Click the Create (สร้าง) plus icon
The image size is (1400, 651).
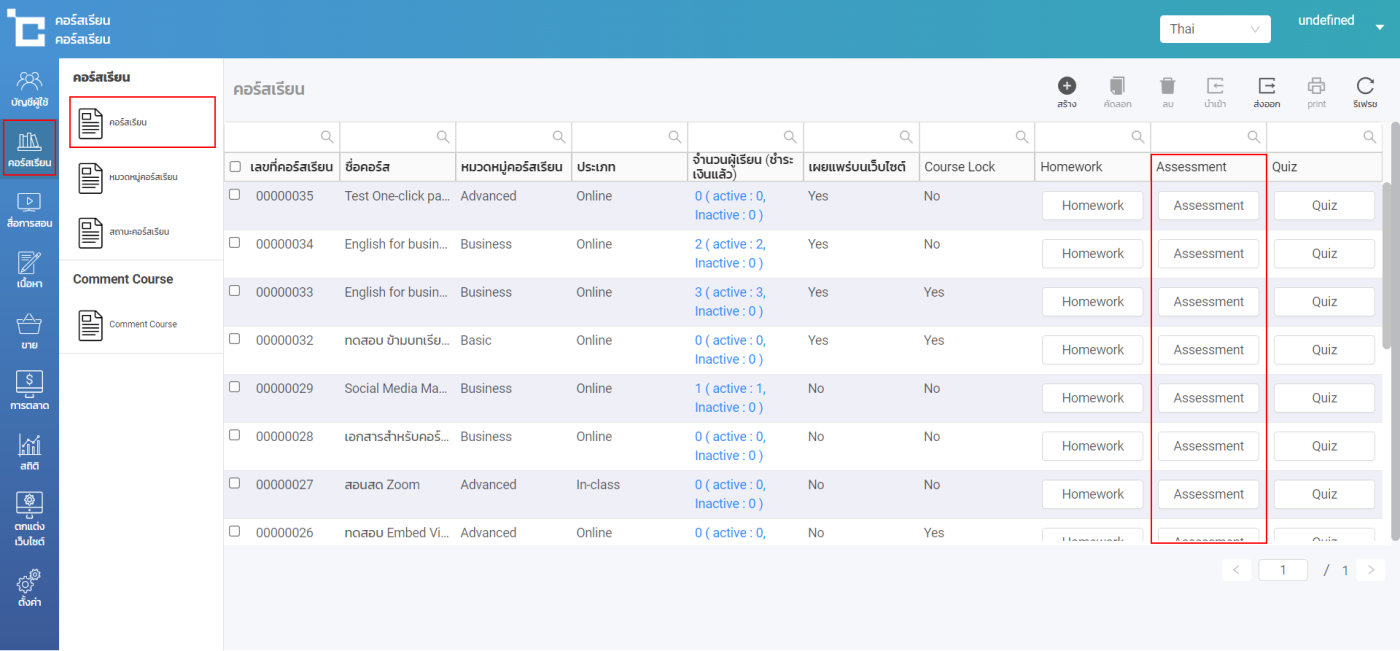tap(1067, 87)
